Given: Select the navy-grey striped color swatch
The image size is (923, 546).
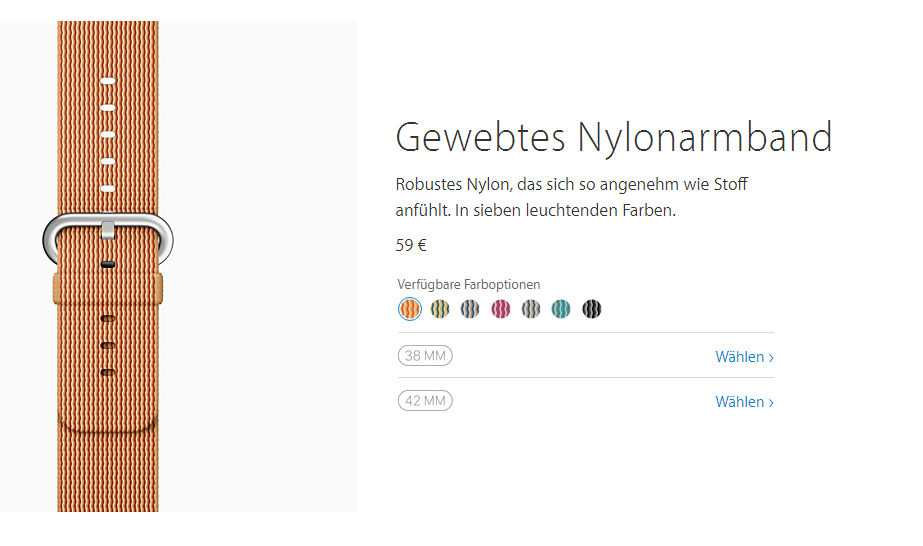Looking at the screenshot, I should (x=470, y=309).
